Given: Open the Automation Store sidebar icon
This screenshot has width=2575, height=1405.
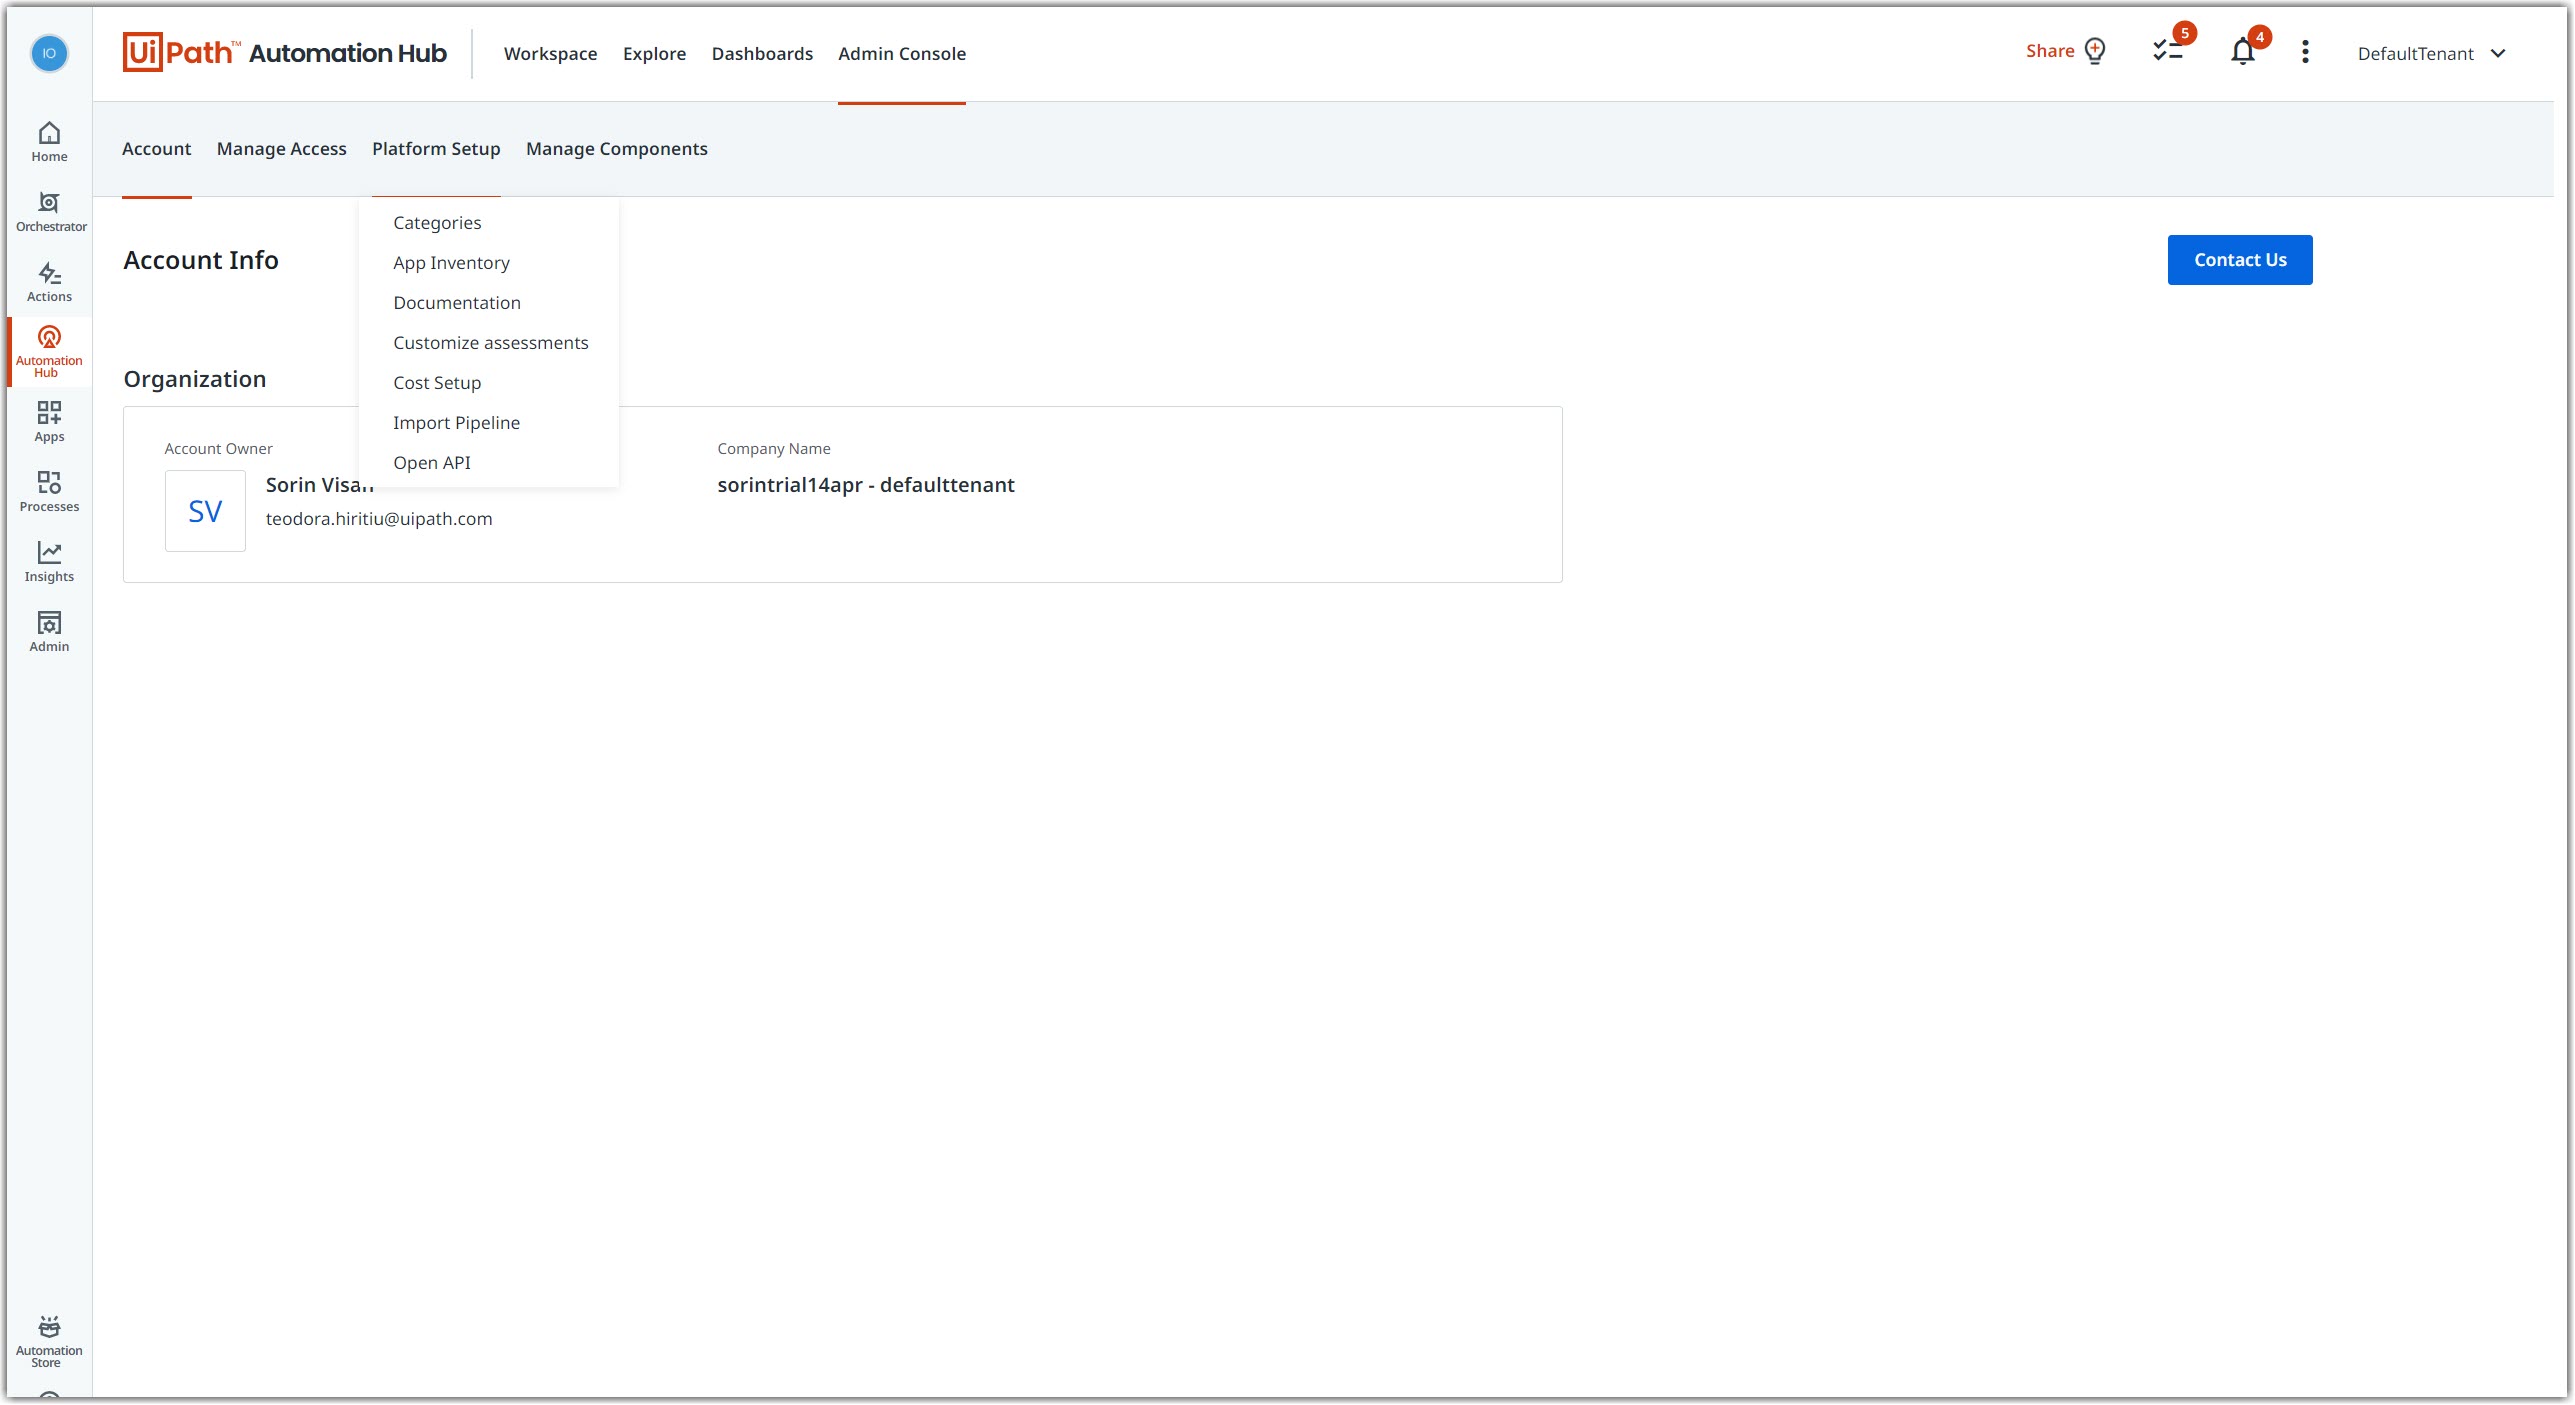Looking at the screenshot, I should pos(49,1340).
